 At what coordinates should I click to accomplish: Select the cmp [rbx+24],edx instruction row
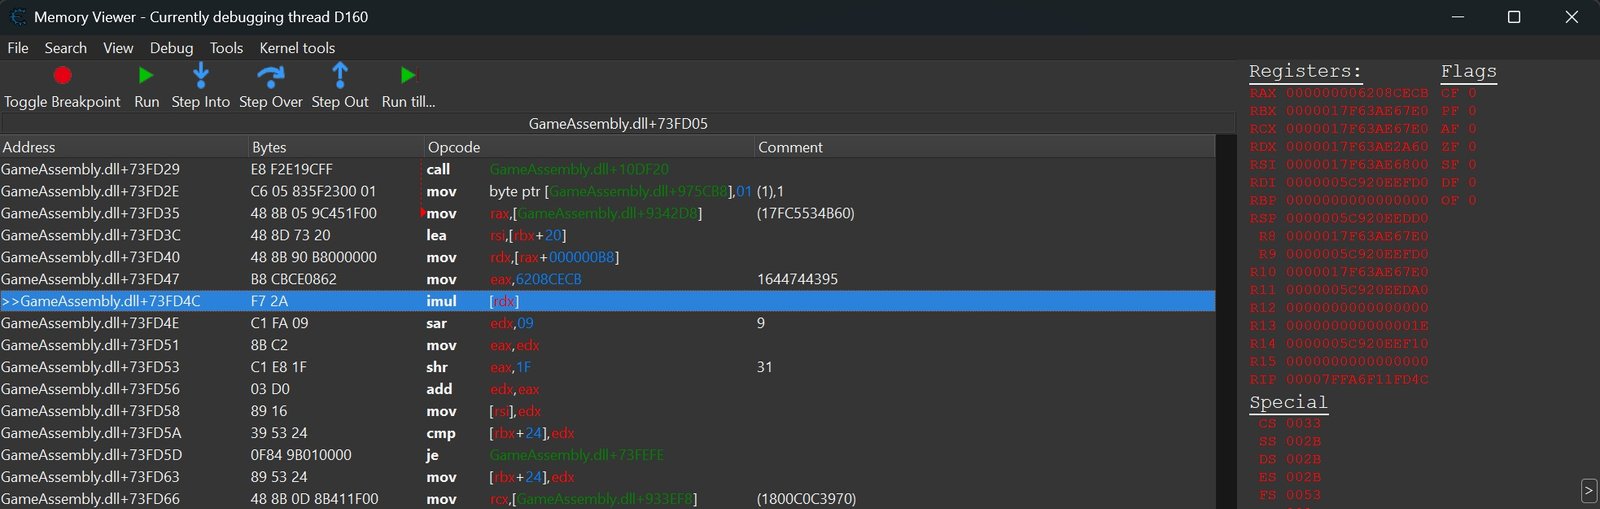click(607, 433)
